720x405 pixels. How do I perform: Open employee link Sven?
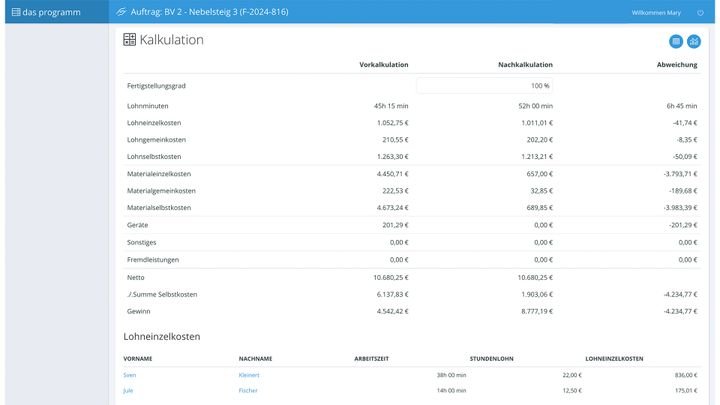[129, 375]
